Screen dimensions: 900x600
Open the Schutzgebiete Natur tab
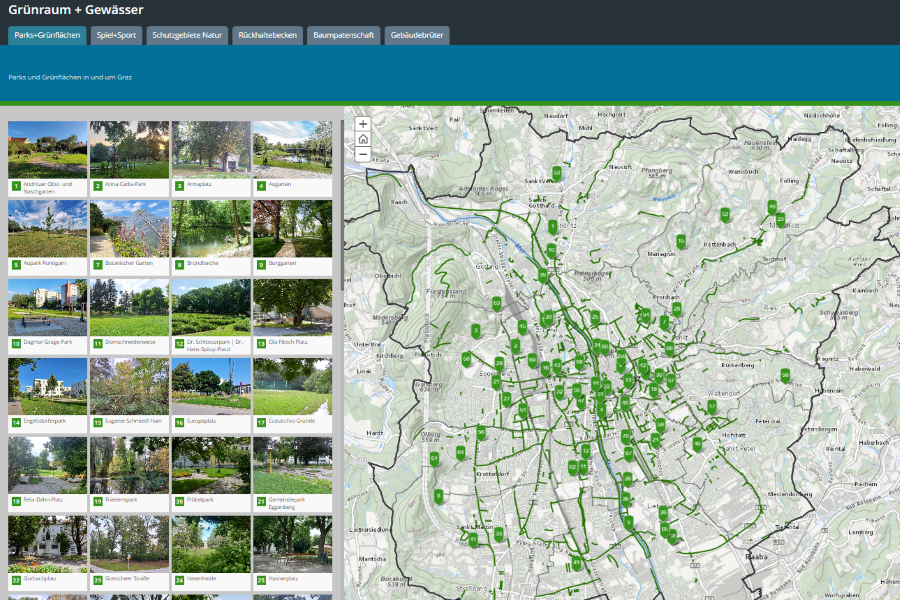click(x=187, y=35)
